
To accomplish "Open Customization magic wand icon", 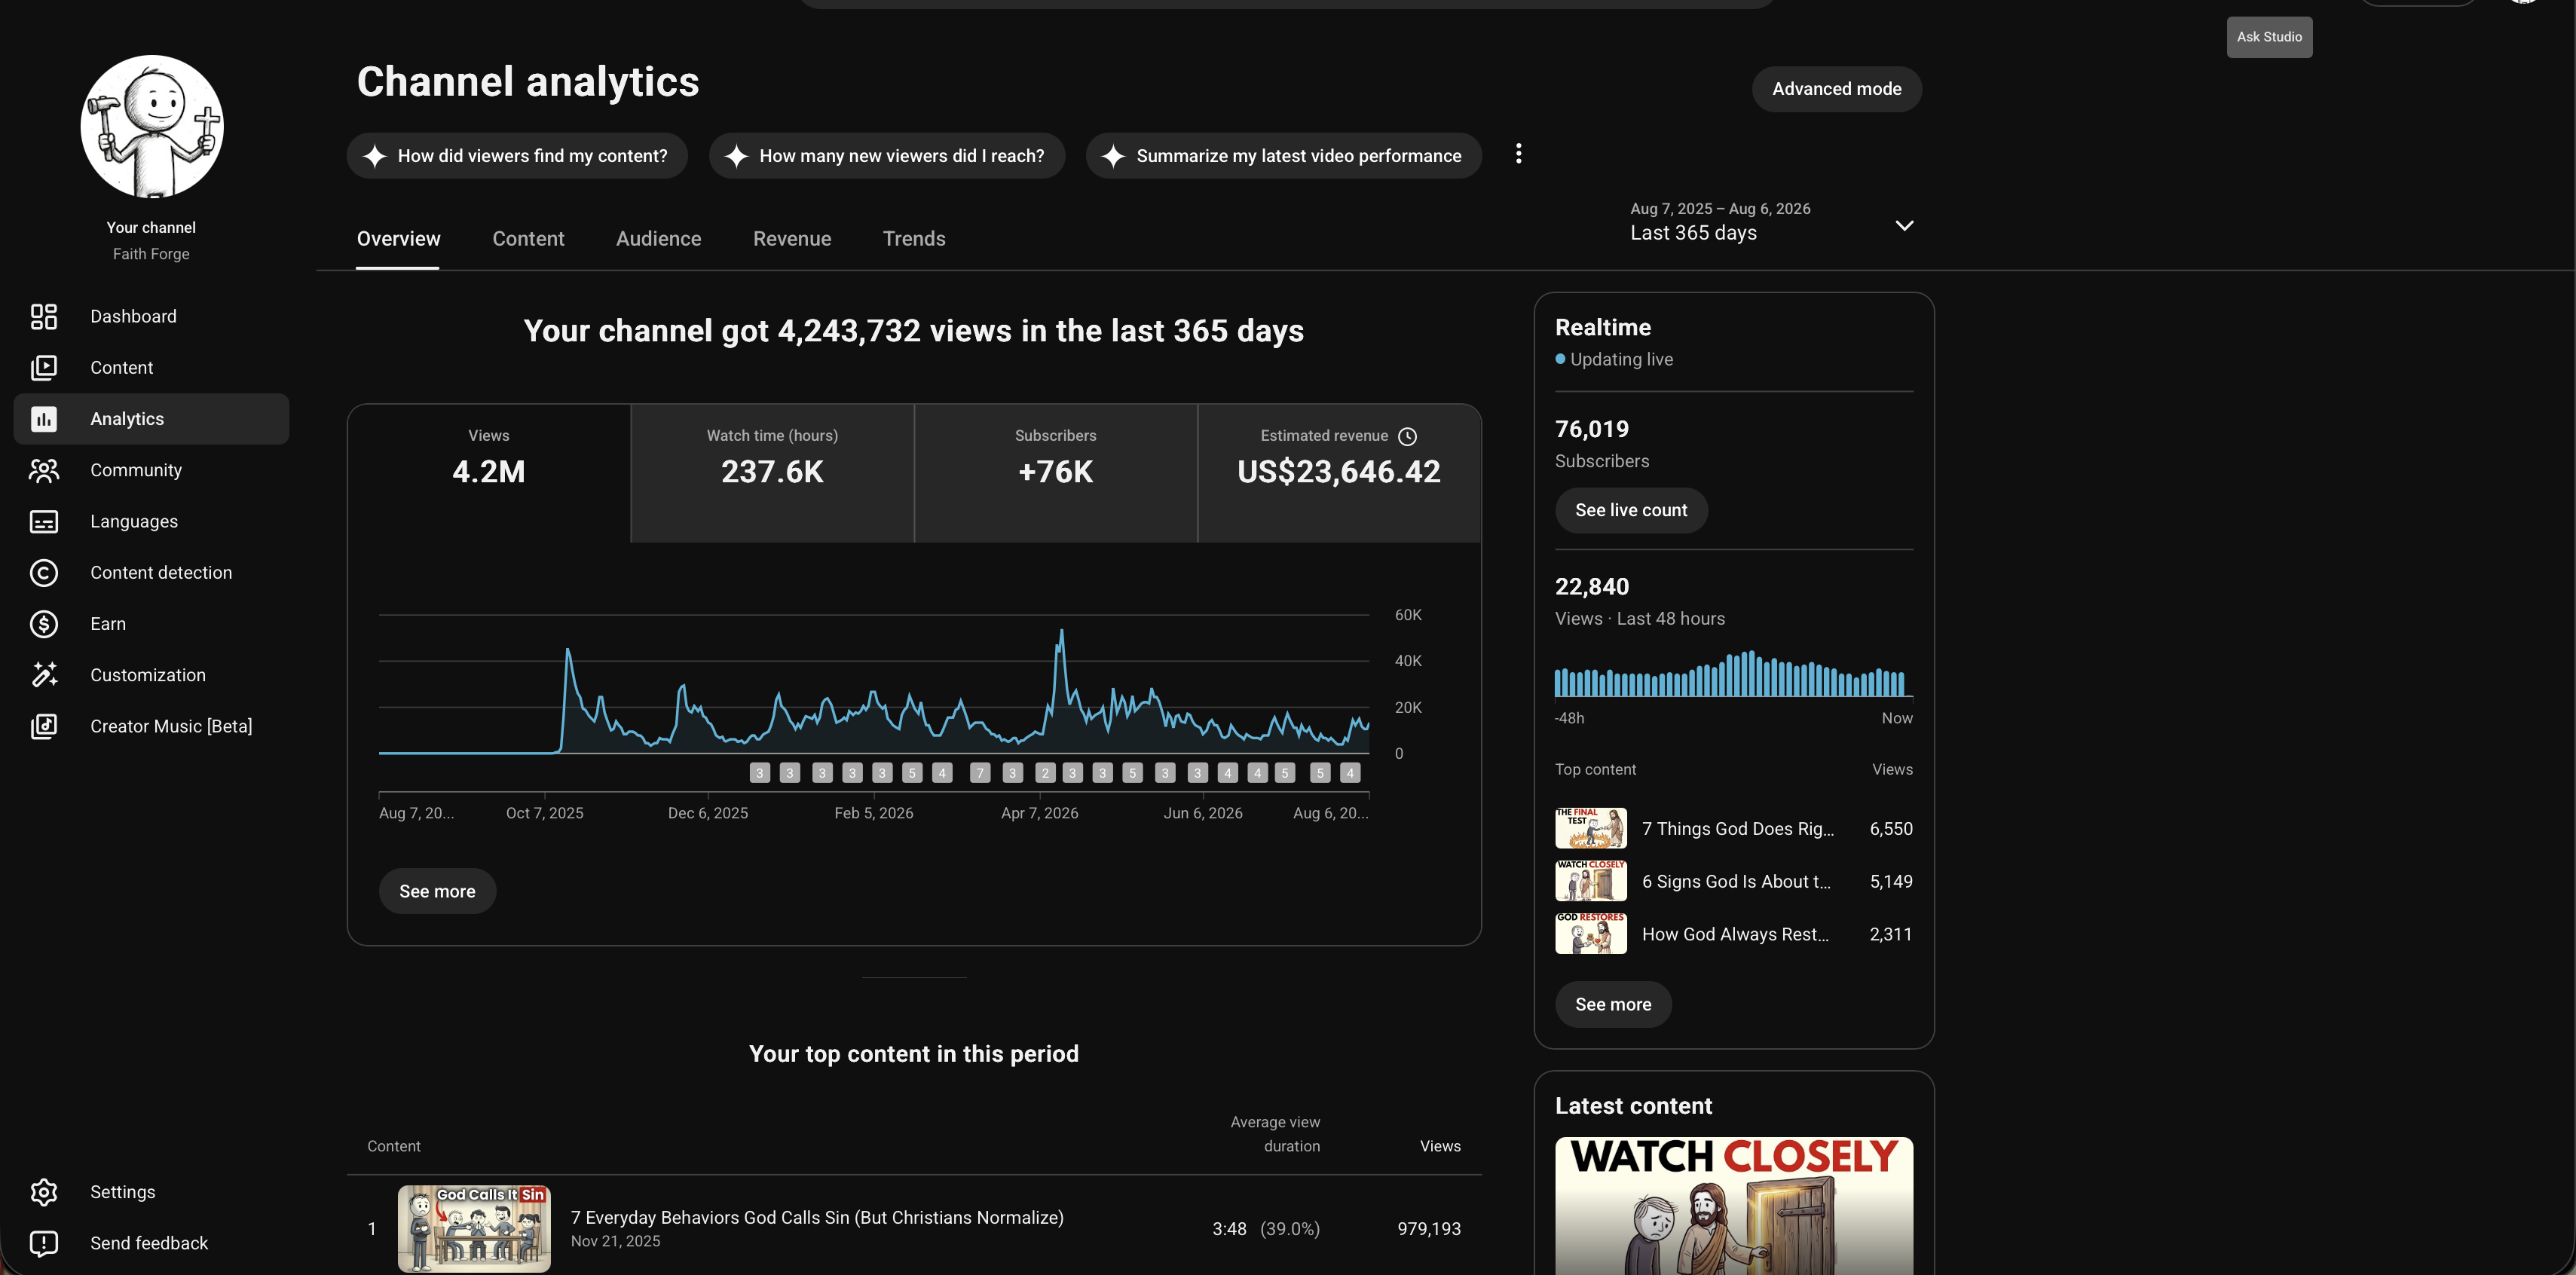I will pos(44,675).
